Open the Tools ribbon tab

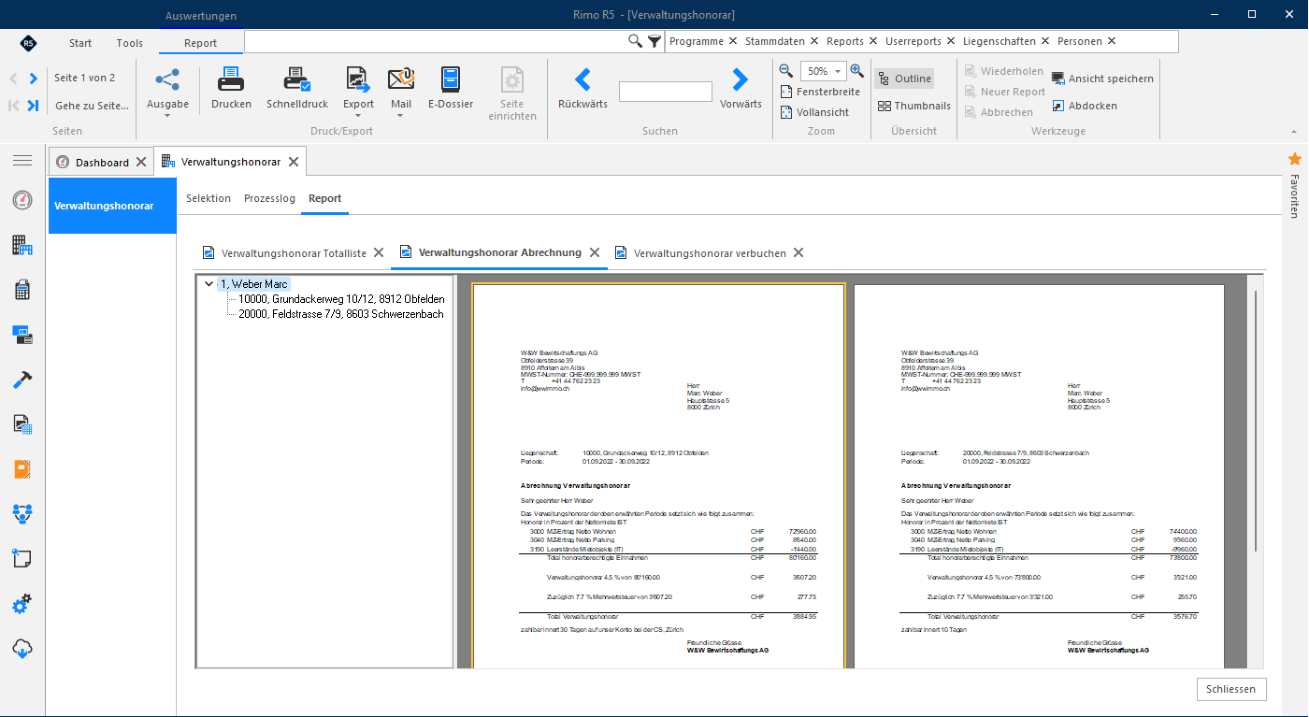(130, 43)
